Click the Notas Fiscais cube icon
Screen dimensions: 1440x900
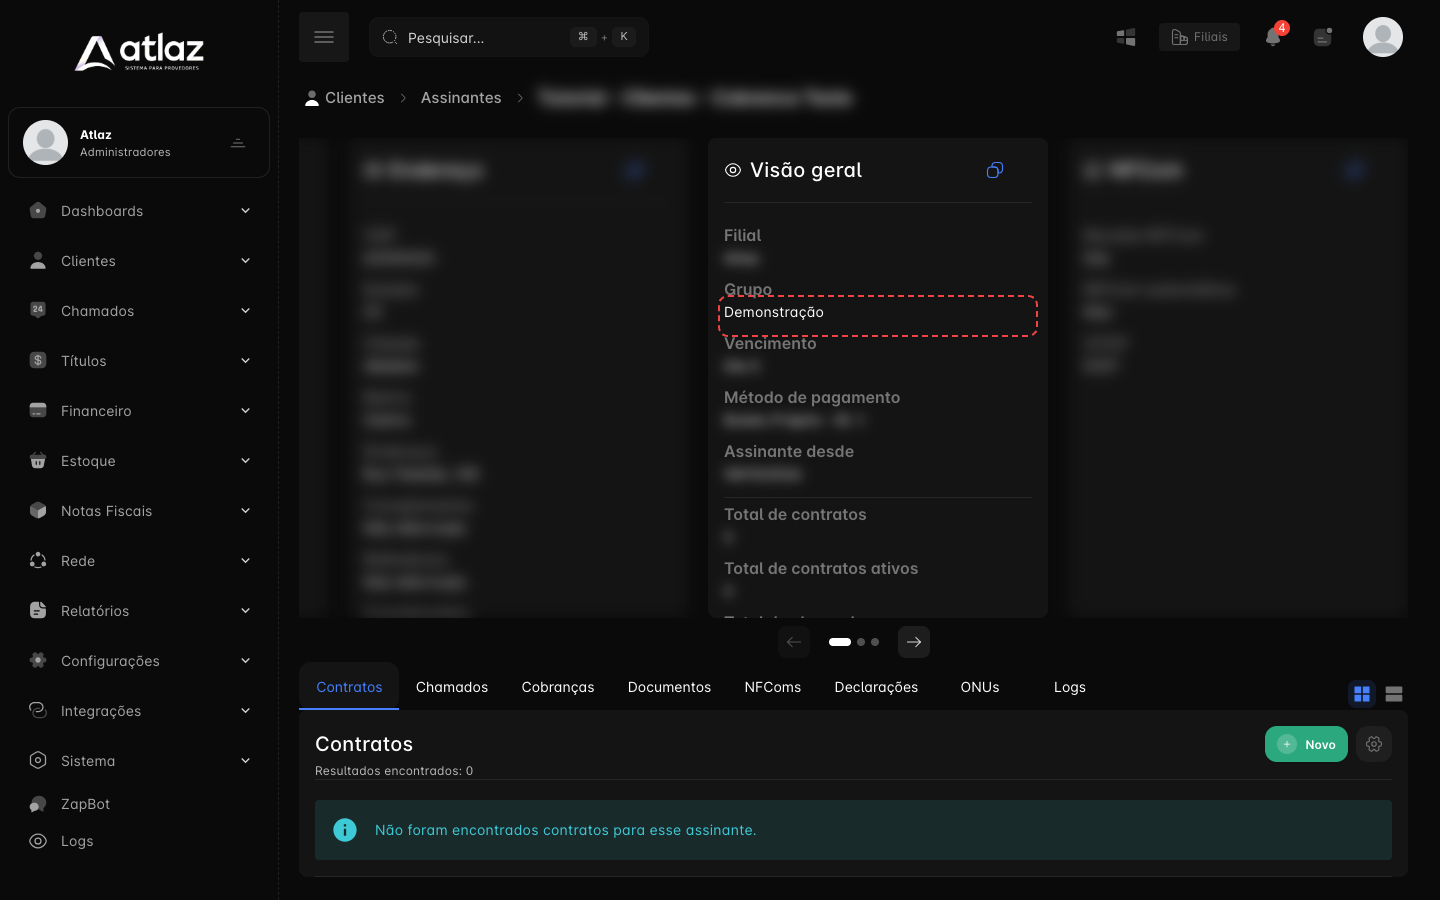(38, 511)
